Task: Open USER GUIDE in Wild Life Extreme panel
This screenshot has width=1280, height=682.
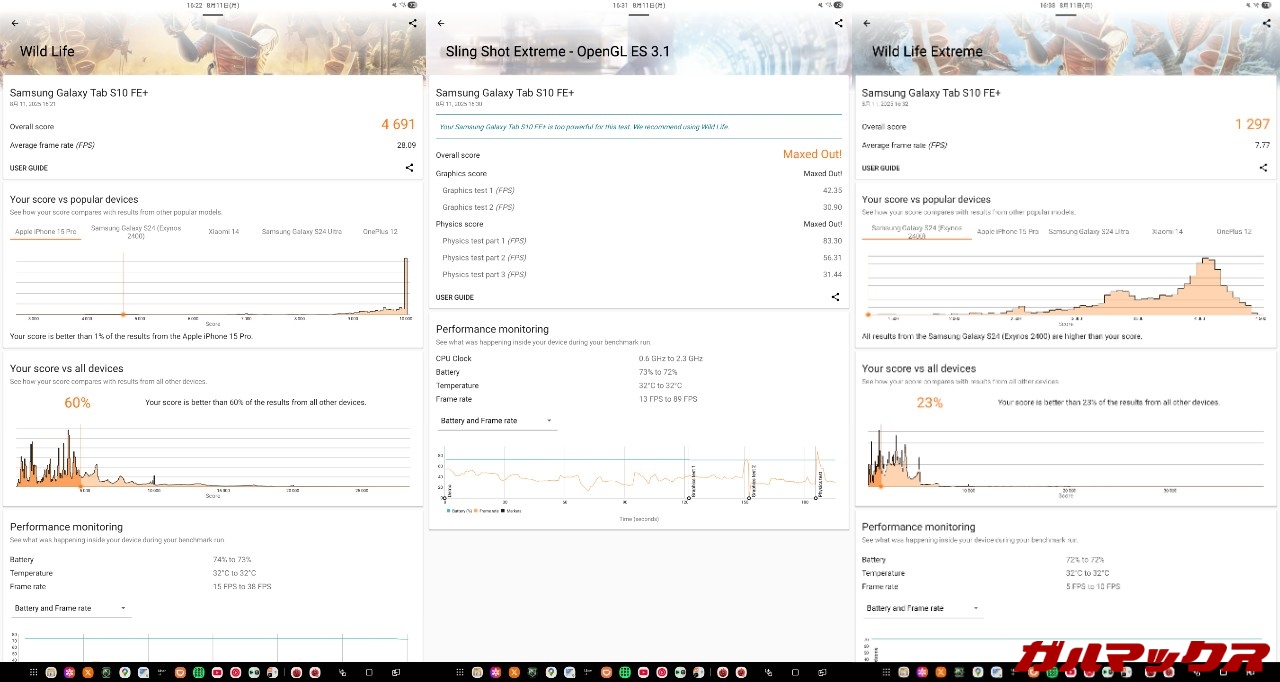Action: [881, 168]
